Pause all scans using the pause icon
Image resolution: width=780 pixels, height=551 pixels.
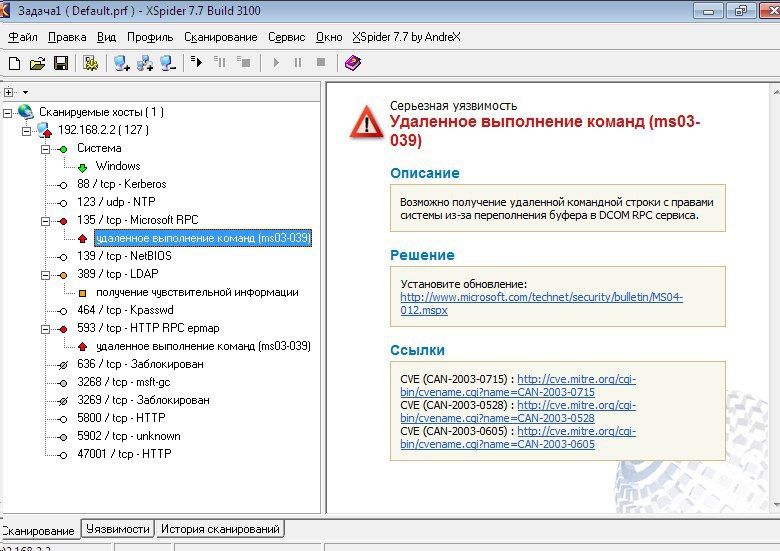click(x=298, y=63)
